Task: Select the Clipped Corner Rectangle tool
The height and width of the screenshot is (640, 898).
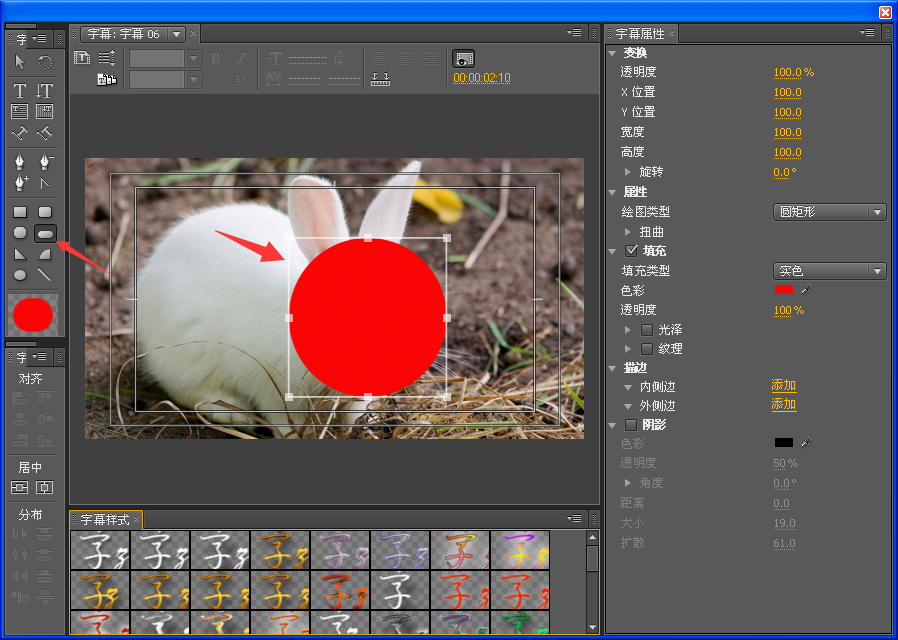Action: pyautogui.click(x=20, y=233)
